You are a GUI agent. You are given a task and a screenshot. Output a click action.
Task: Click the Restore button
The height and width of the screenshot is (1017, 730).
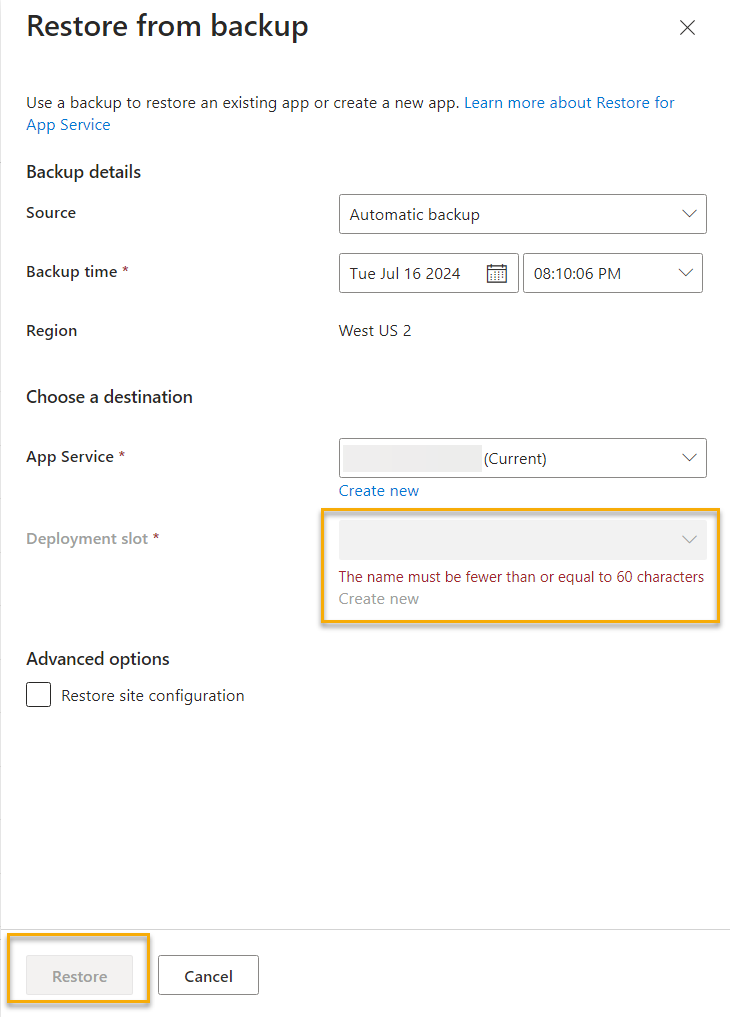(x=80, y=975)
